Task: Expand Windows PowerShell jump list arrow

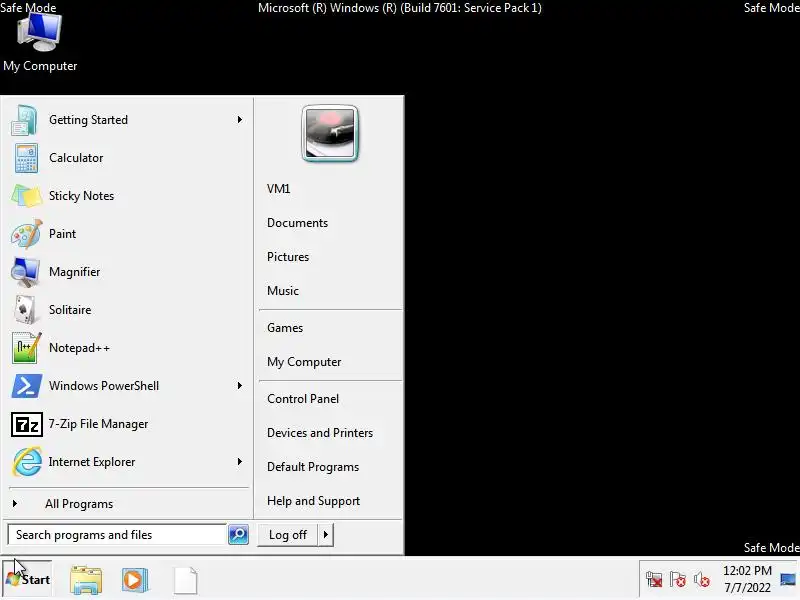Action: [x=240, y=386]
